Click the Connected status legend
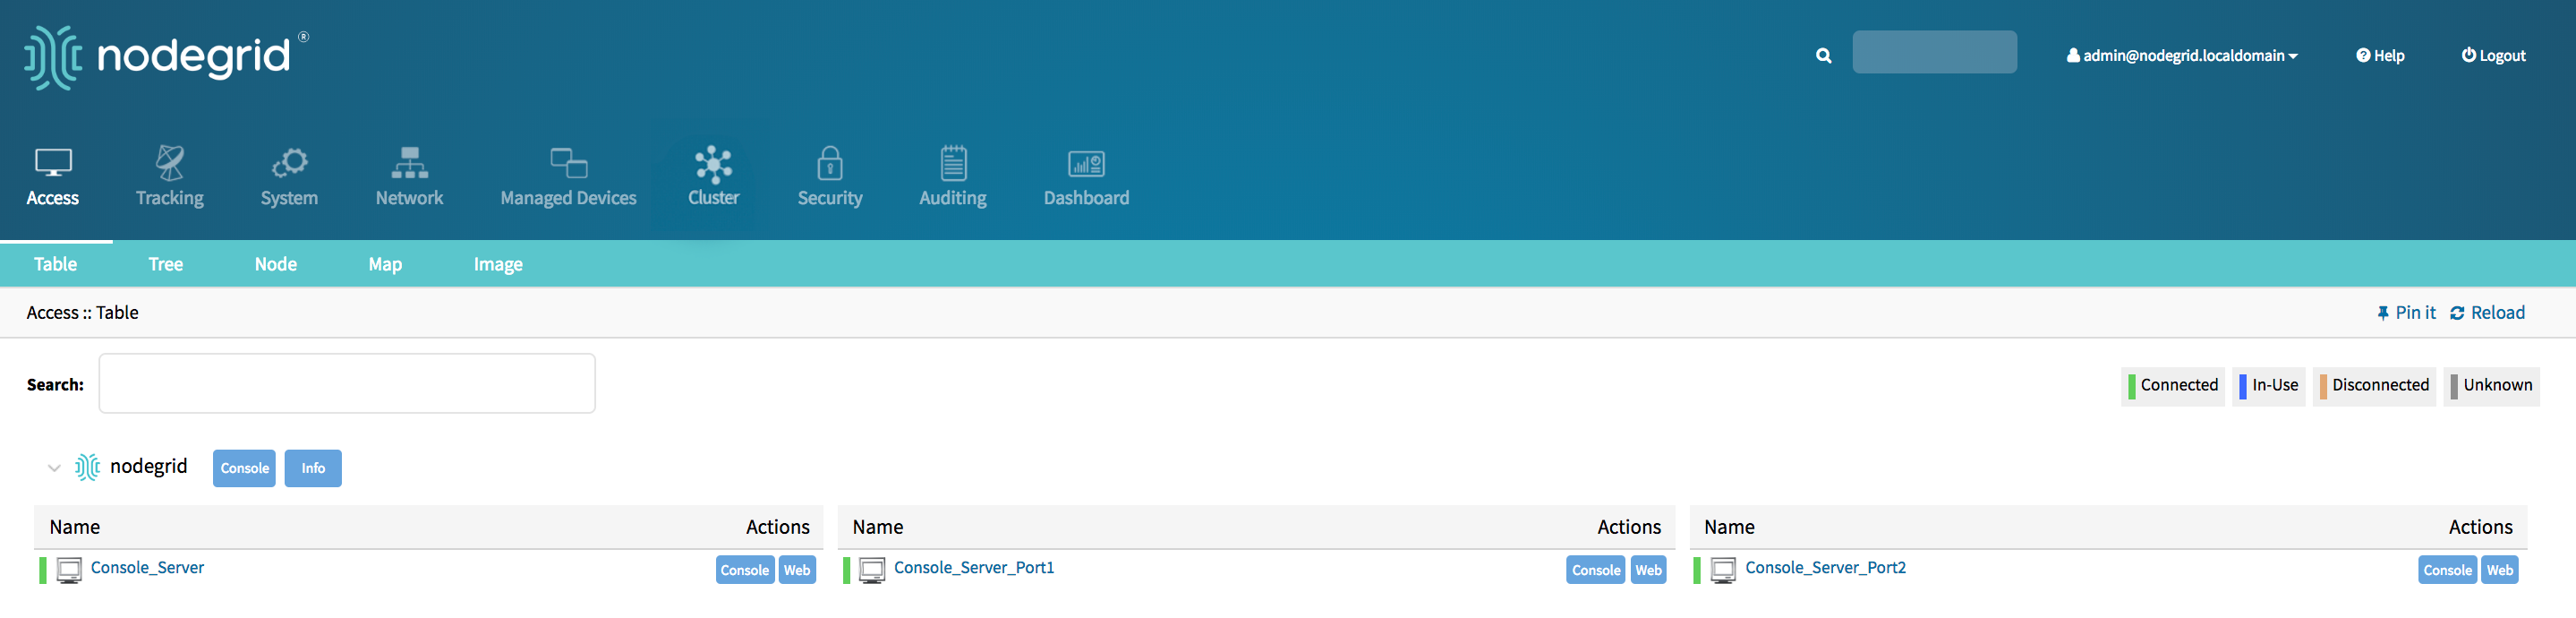The image size is (2576, 618). (x=2172, y=386)
